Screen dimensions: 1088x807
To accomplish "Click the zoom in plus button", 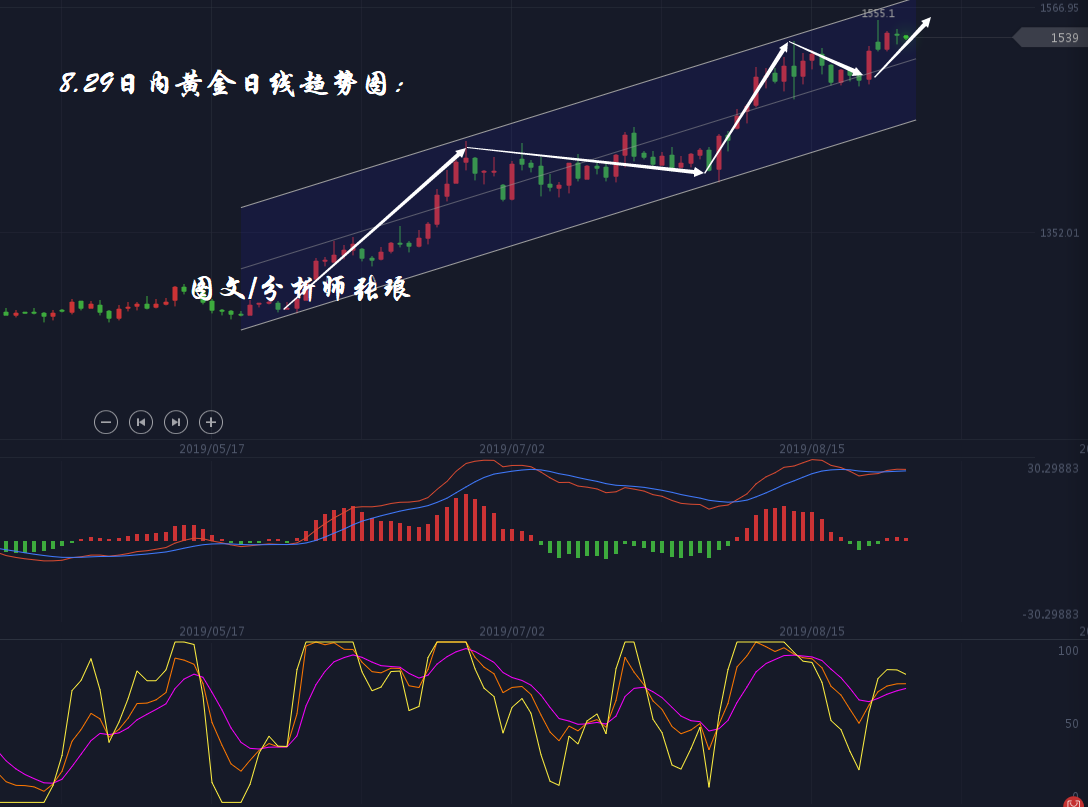I will click(x=211, y=422).
